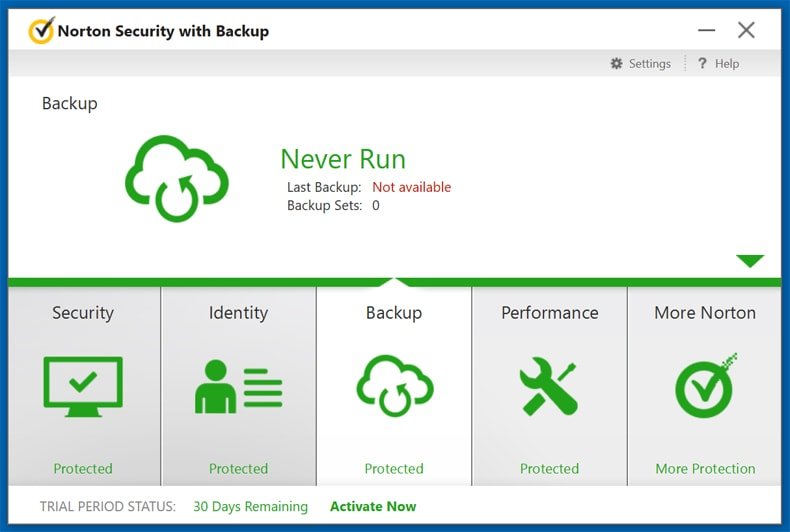Open the More Norton tab label
Image resolution: width=790 pixels, height=532 pixels.
(x=705, y=313)
